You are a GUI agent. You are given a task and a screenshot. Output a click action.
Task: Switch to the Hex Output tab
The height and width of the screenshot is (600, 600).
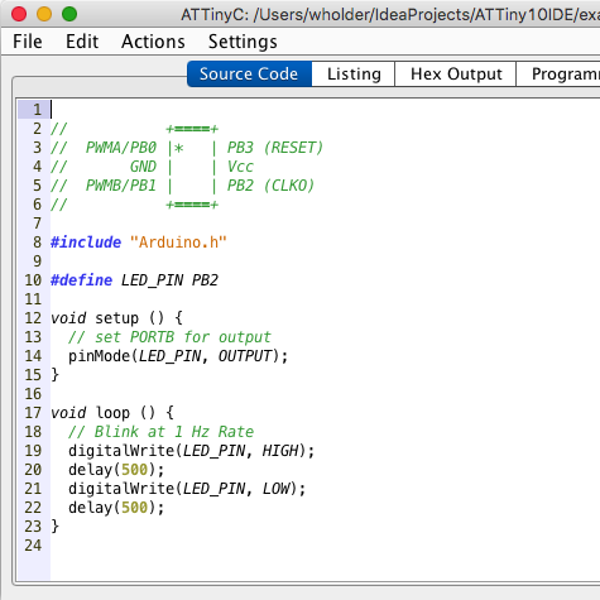tap(456, 74)
